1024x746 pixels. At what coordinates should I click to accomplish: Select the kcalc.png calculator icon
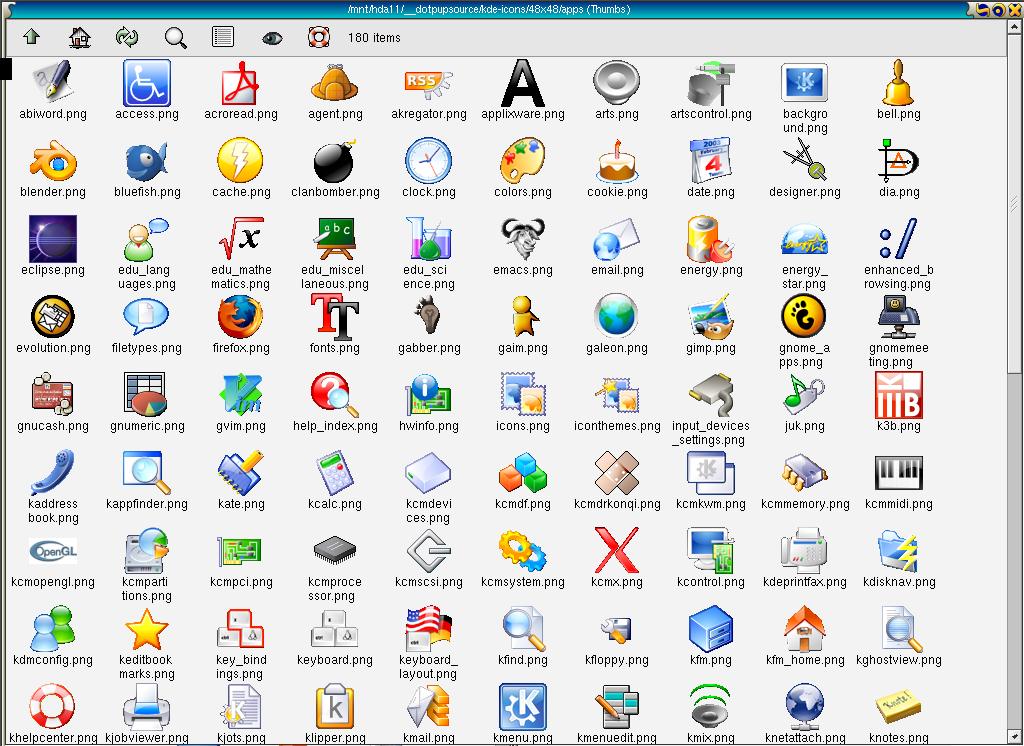(335, 472)
